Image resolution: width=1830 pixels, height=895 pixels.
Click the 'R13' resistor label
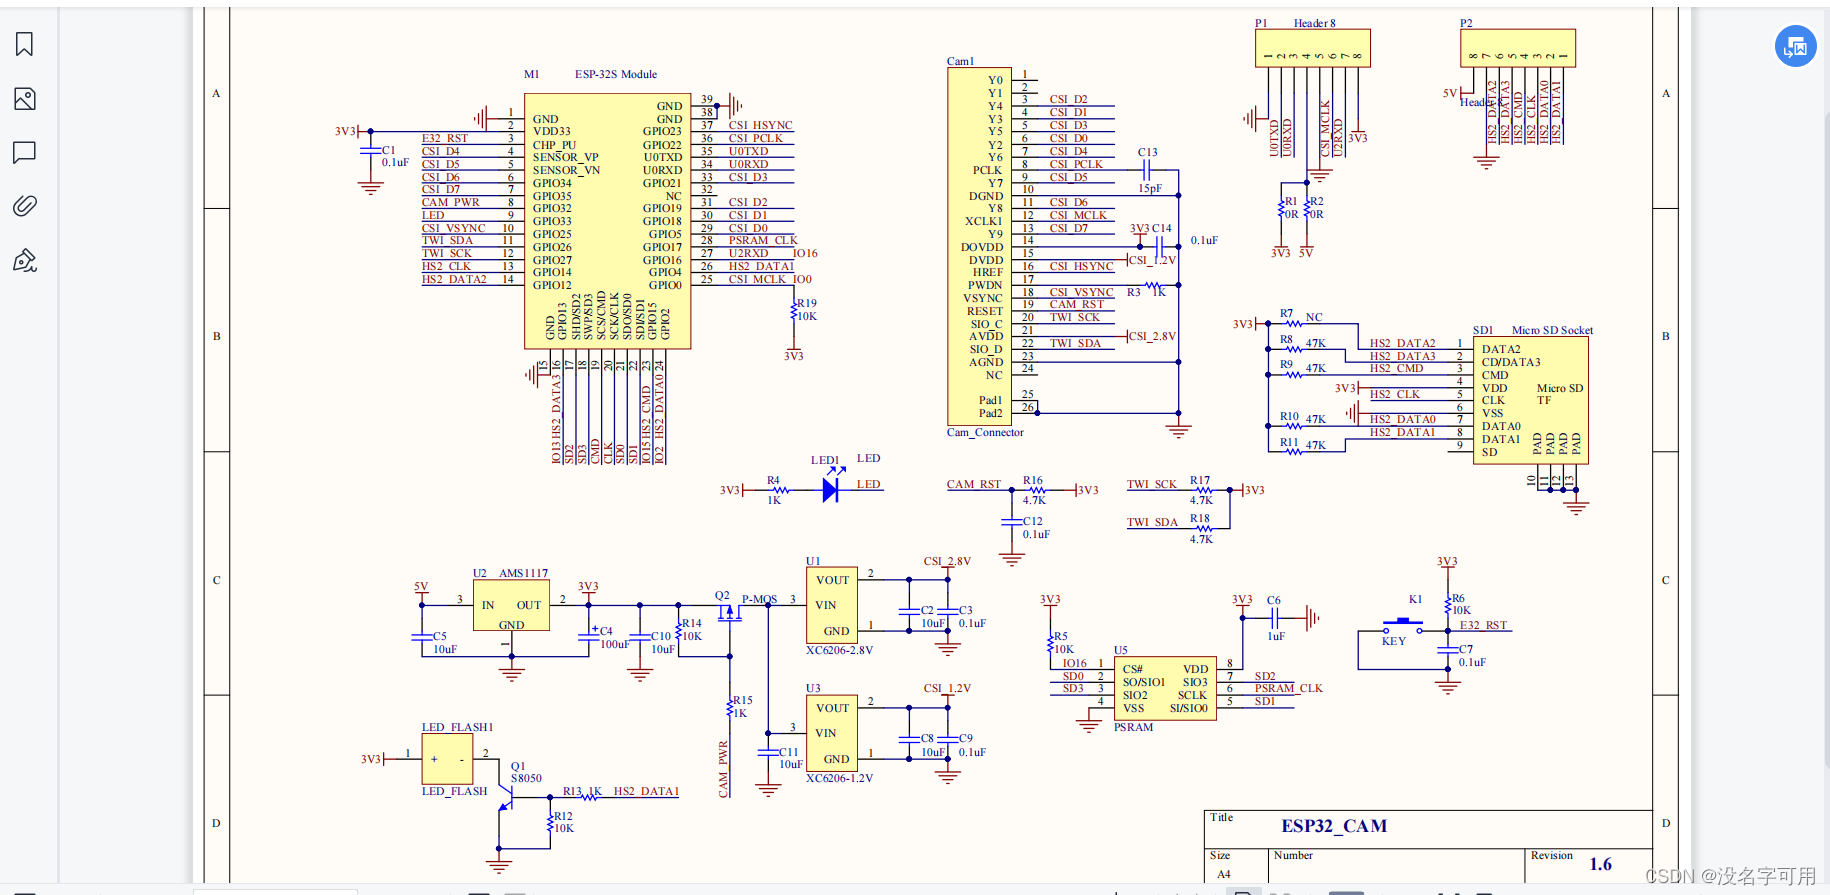(x=572, y=791)
